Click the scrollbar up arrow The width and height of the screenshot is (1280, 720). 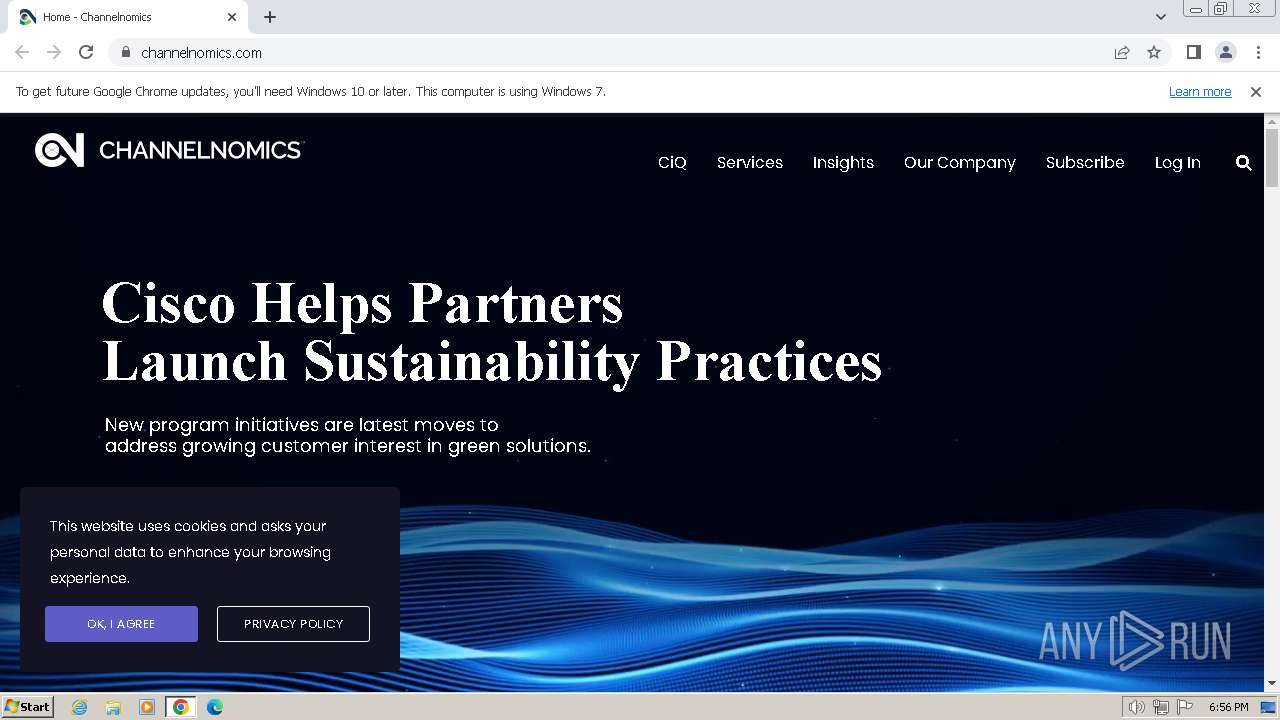point(1272,121)
